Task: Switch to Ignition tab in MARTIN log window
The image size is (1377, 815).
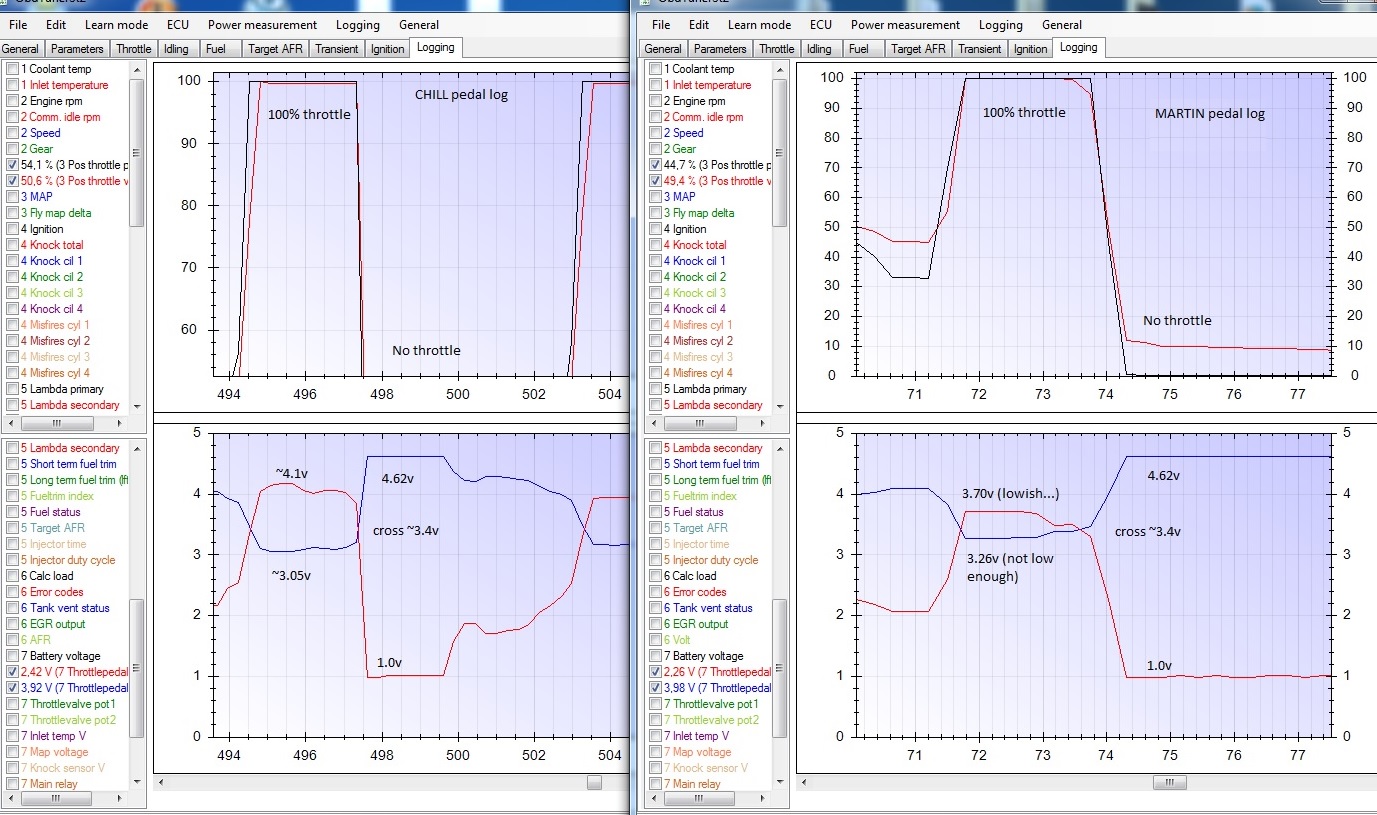Action: 1030,48
